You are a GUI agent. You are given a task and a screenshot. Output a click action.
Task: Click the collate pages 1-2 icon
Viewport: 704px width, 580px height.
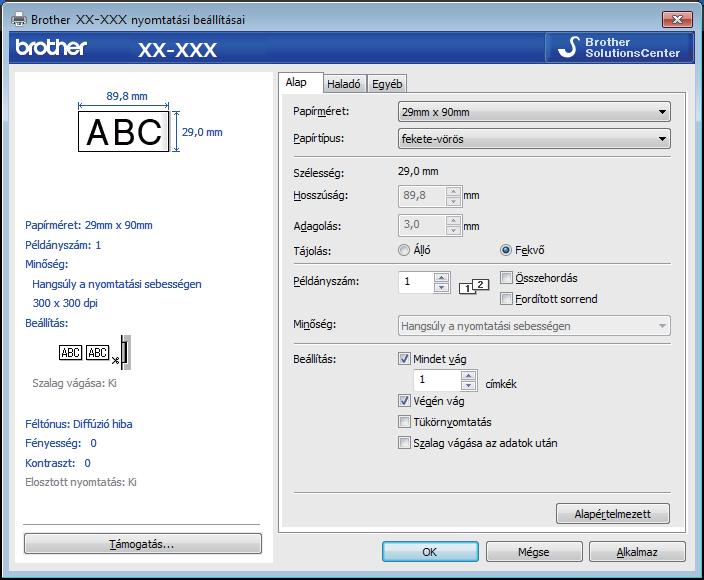point(474,286)
